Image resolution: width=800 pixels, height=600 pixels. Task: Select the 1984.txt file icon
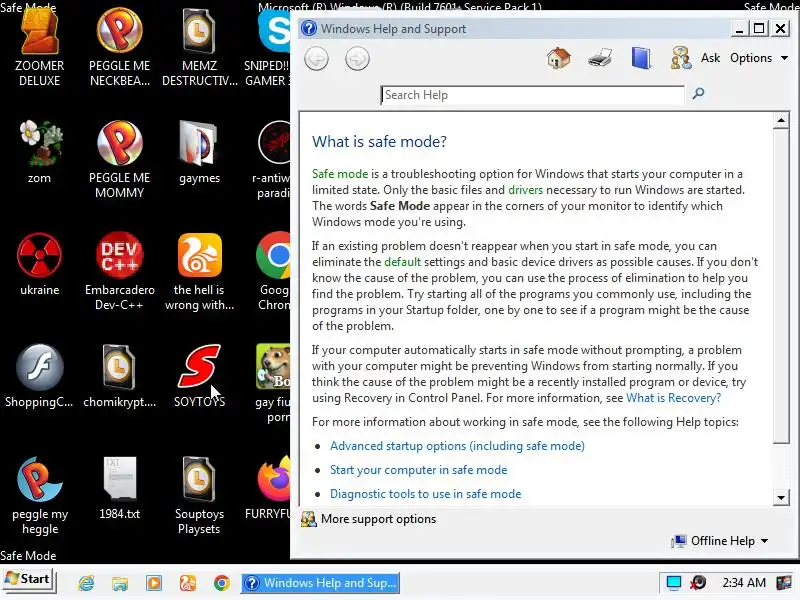[x=119, y=488]
